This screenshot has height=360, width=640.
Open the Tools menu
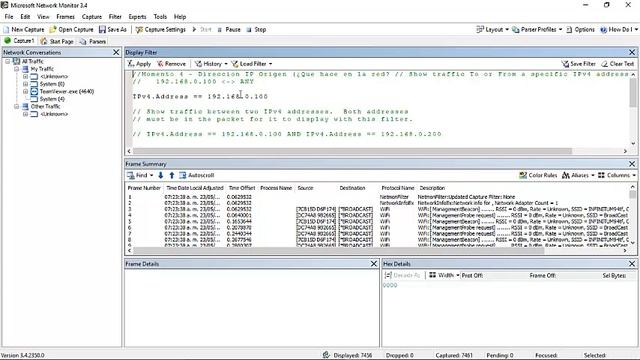(160, 17)
